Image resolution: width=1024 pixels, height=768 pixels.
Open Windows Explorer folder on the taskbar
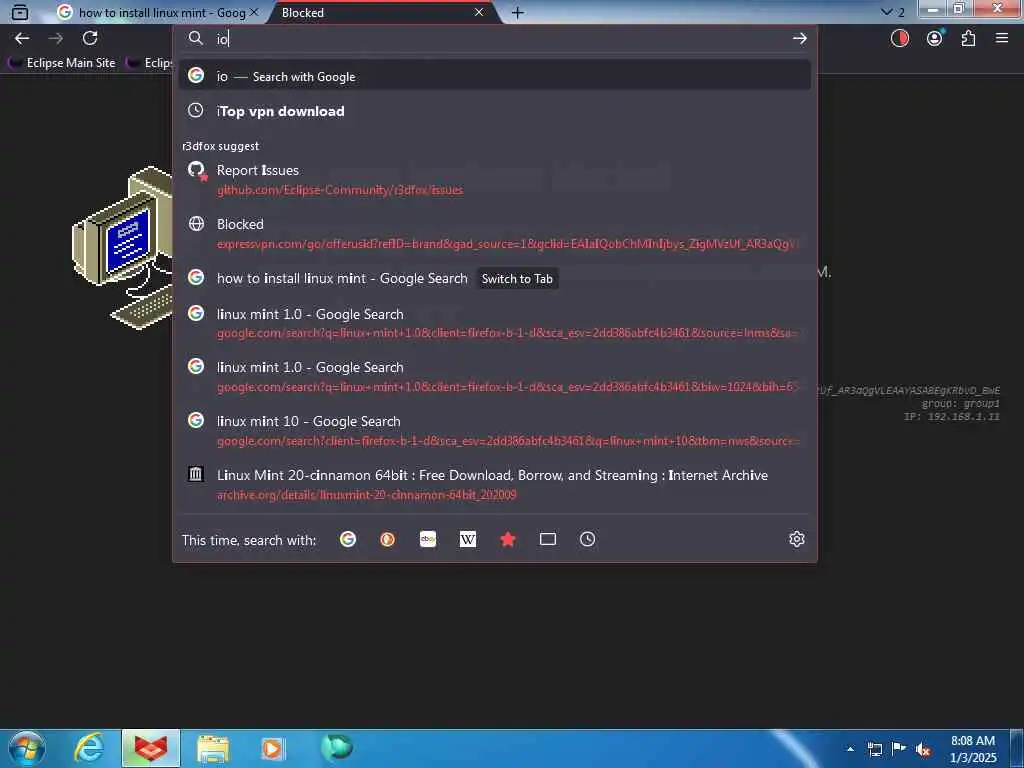[x=213, y=748]
